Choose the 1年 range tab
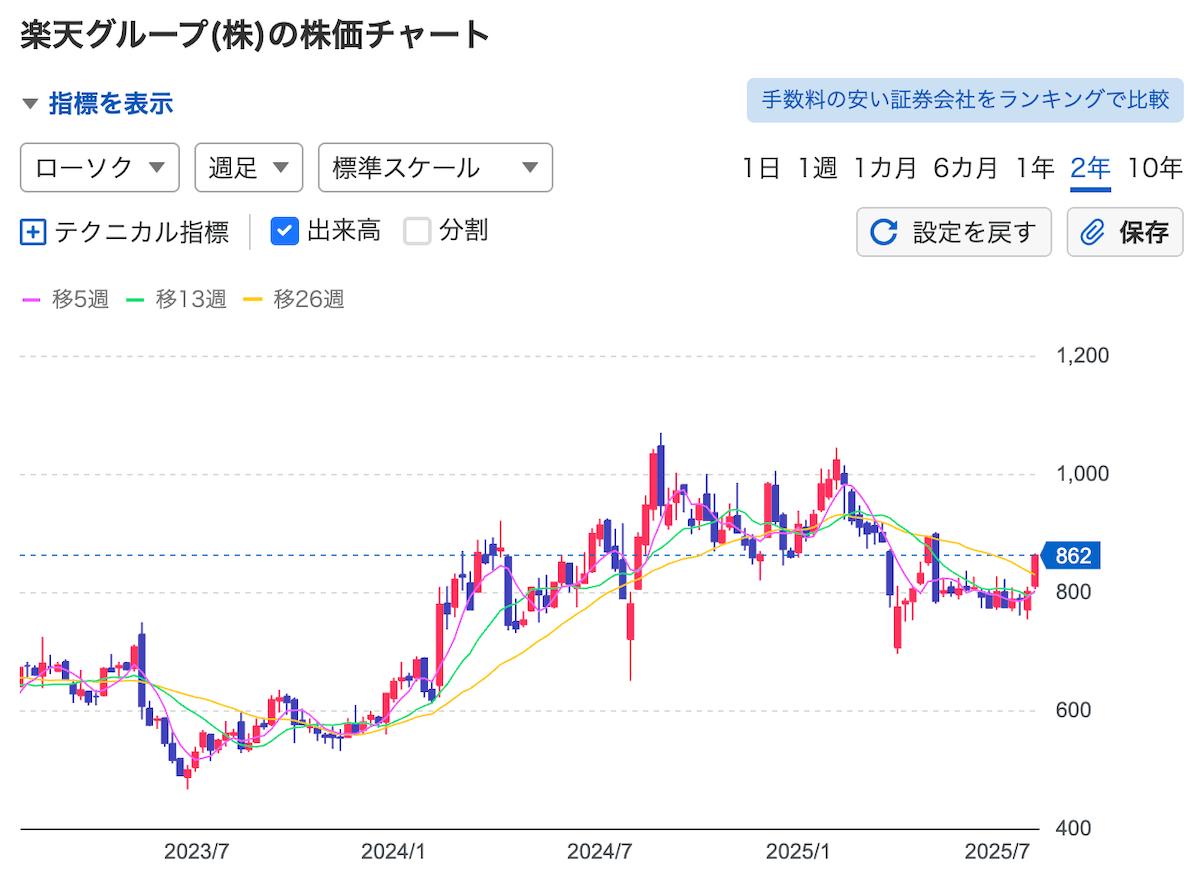The width and height of the screenshot is (1200, 883). (x=1034, y=168)
